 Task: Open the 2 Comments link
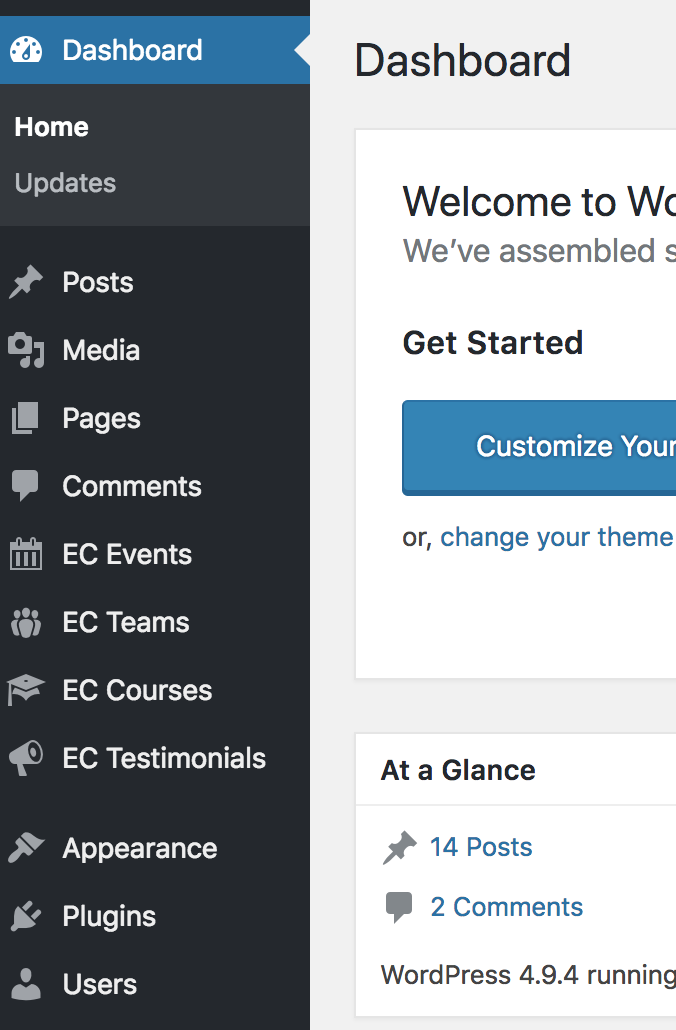[507, 907]
